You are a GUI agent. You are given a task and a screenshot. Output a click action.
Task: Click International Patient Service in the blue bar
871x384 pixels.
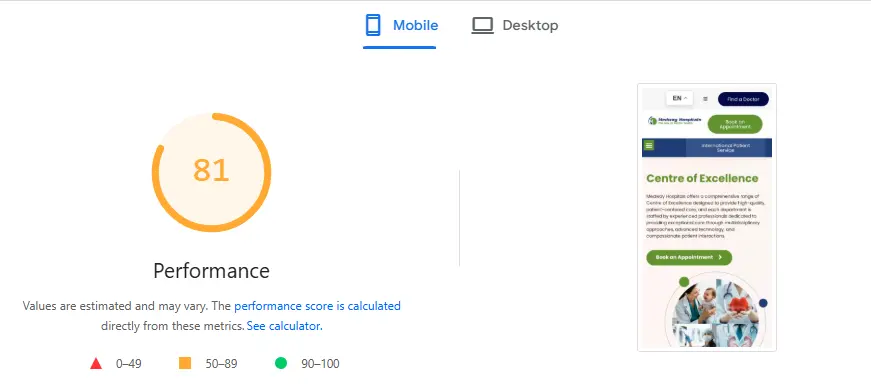(725, 148)
